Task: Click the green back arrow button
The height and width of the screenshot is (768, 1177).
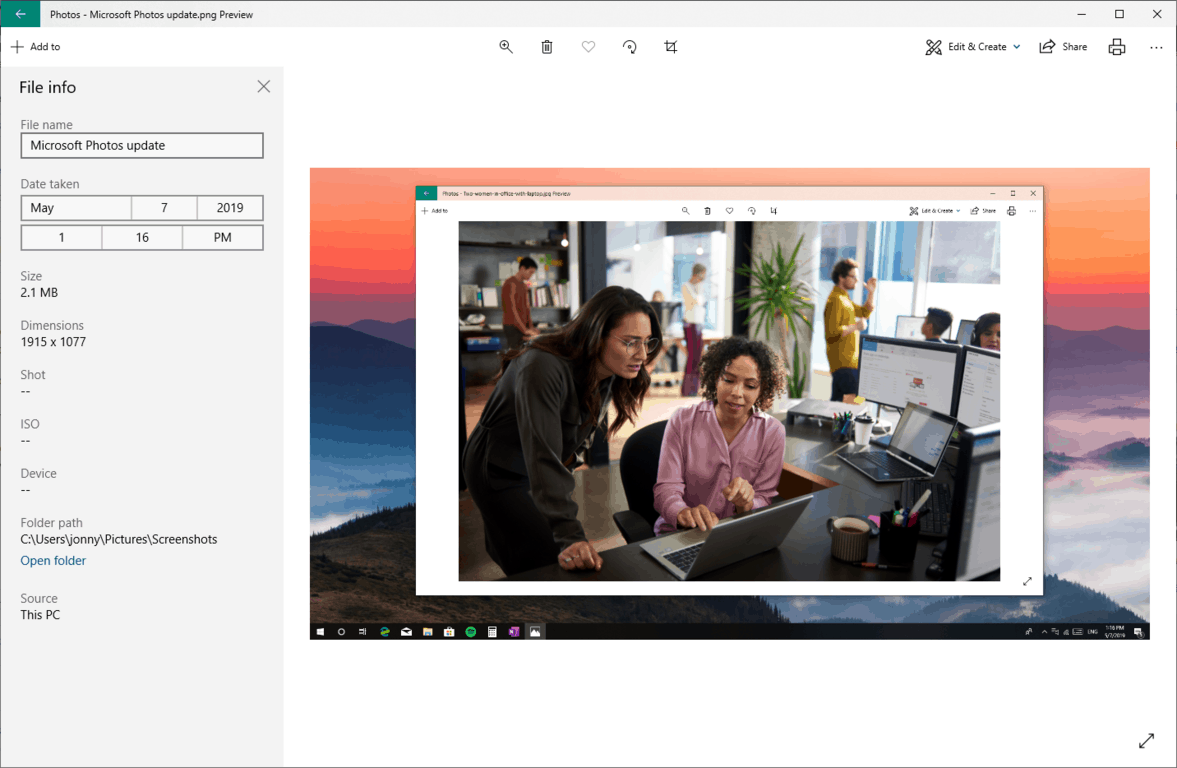Action: tap(20, 14)
